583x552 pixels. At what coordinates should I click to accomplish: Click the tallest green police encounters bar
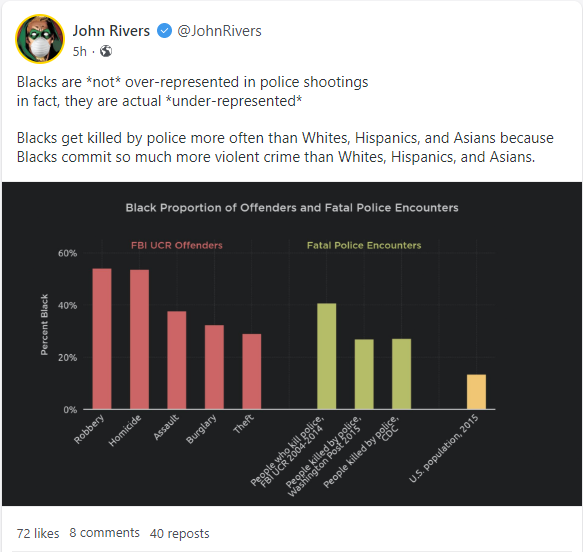point(326,356)
